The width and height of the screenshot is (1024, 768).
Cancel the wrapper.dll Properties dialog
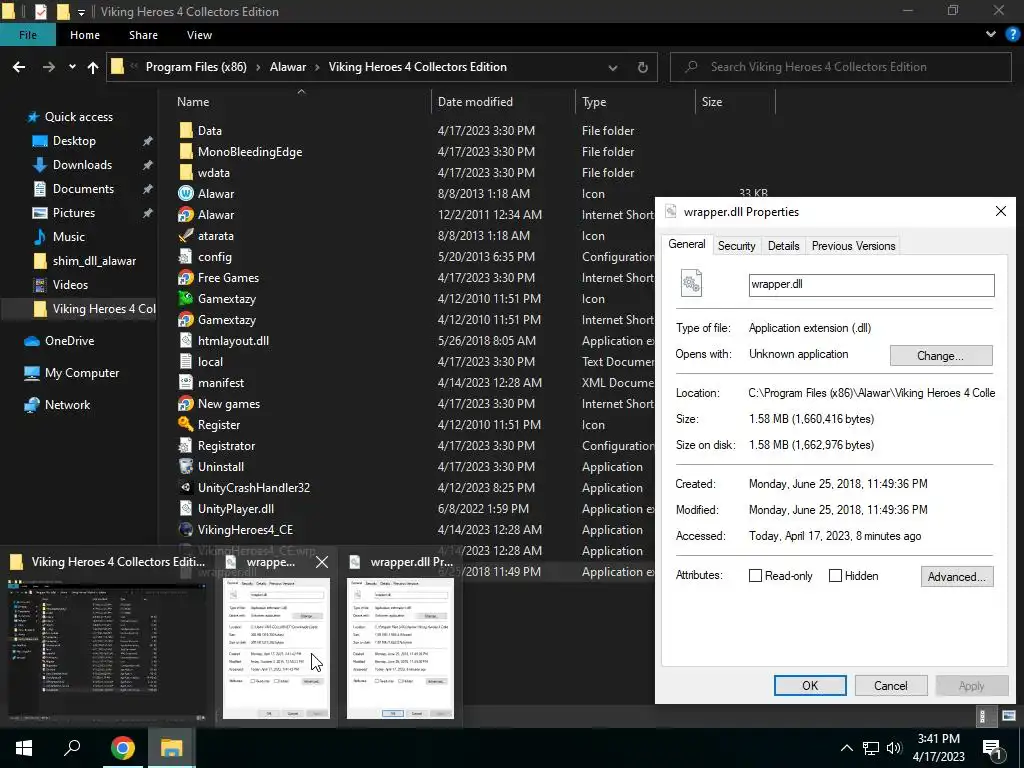[x=891, y=685]
